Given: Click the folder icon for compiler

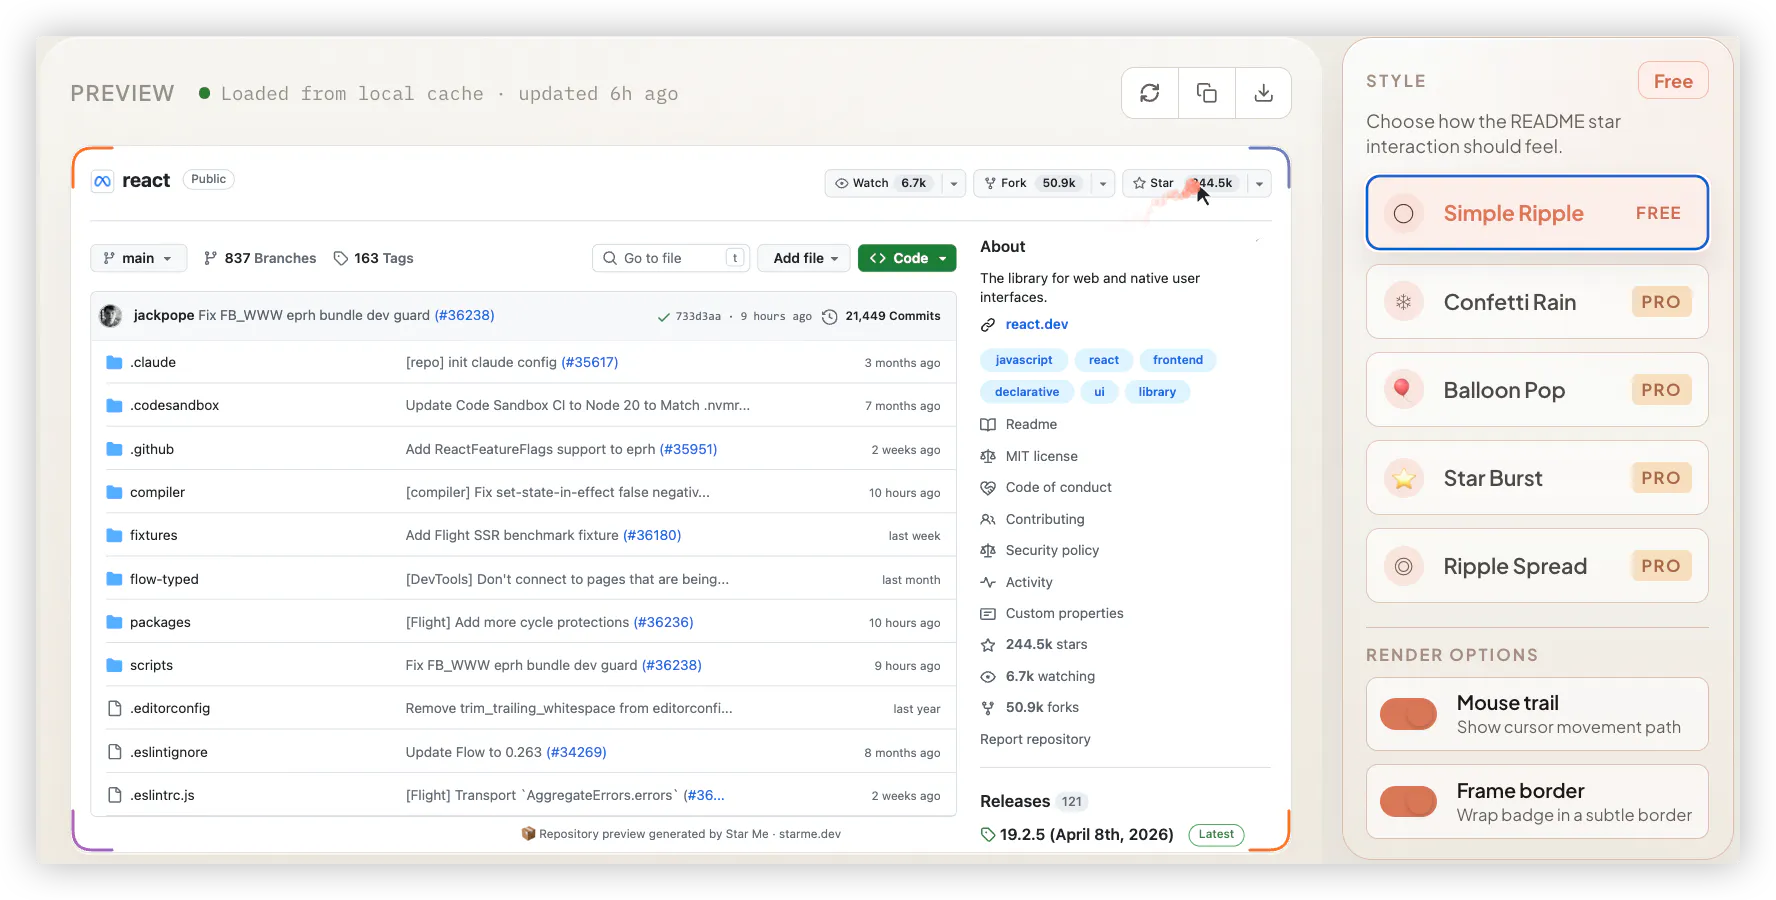Looking at the screenshot, I should (114, 492).
